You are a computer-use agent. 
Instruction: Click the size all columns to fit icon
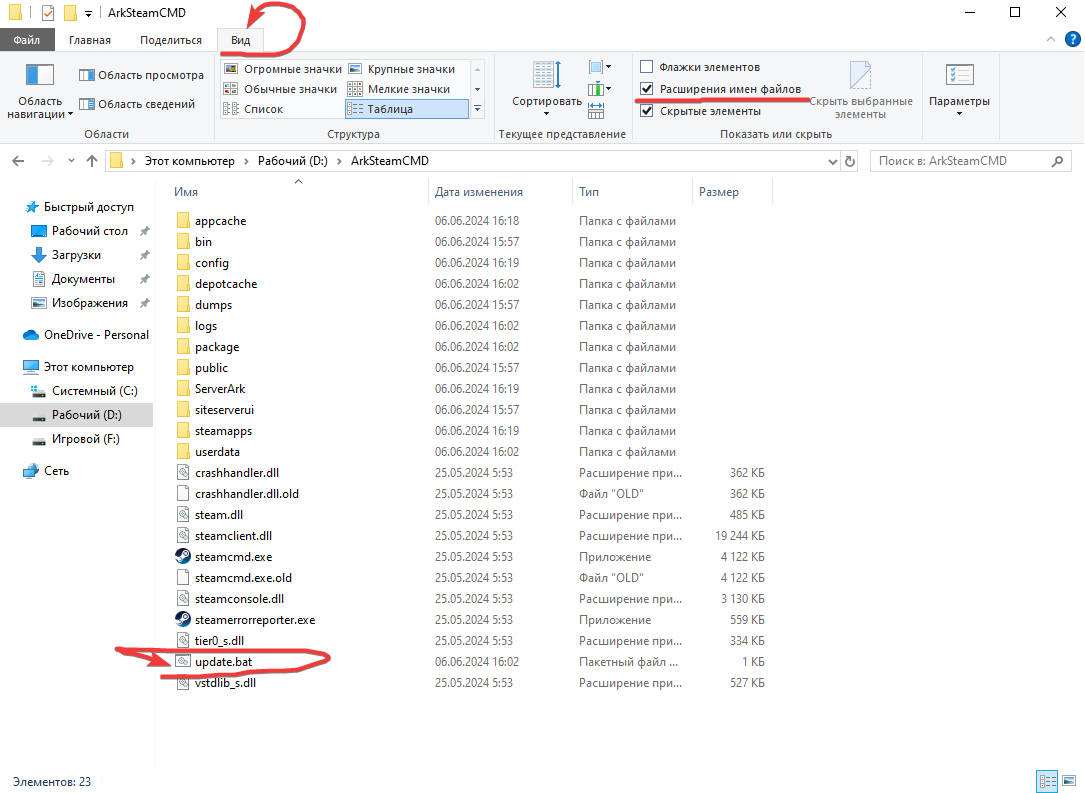596,110
